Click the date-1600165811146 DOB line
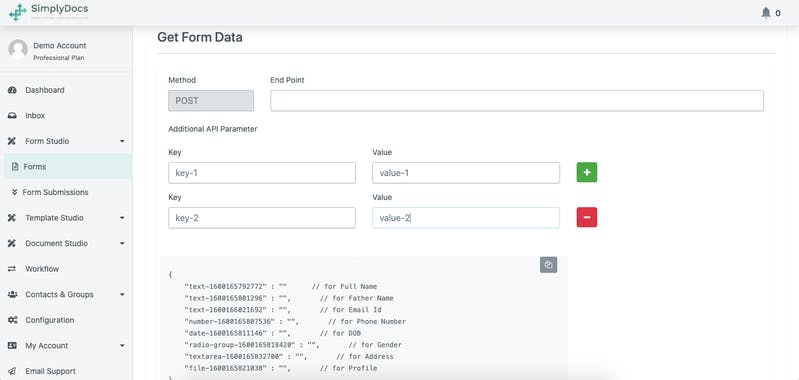Screen dimensions: 799x380 coord(273,333)
